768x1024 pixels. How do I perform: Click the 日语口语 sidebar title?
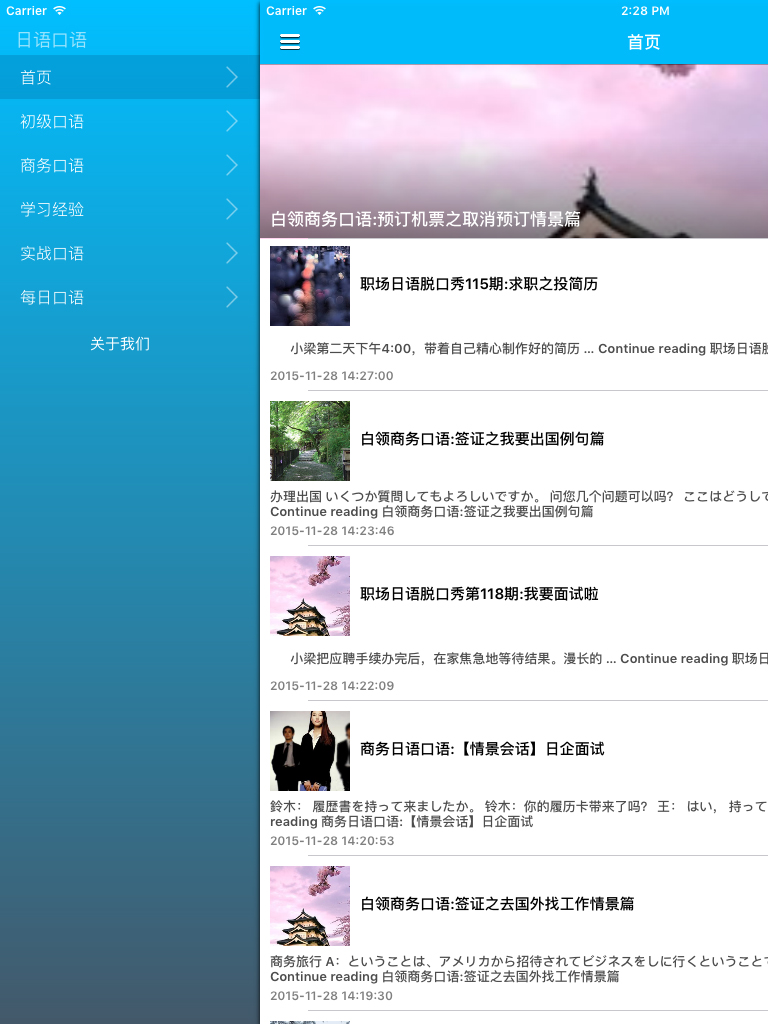[x=52, y=40]
